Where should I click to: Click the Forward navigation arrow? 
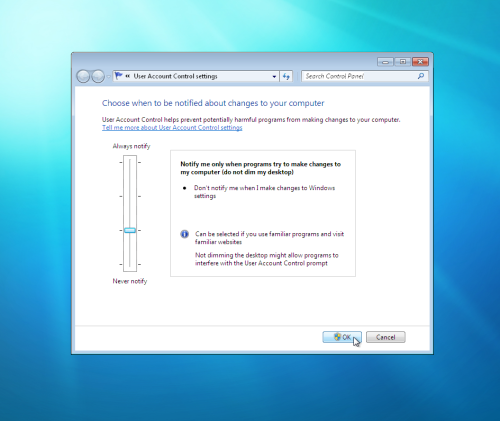click(x=98, y=76)
